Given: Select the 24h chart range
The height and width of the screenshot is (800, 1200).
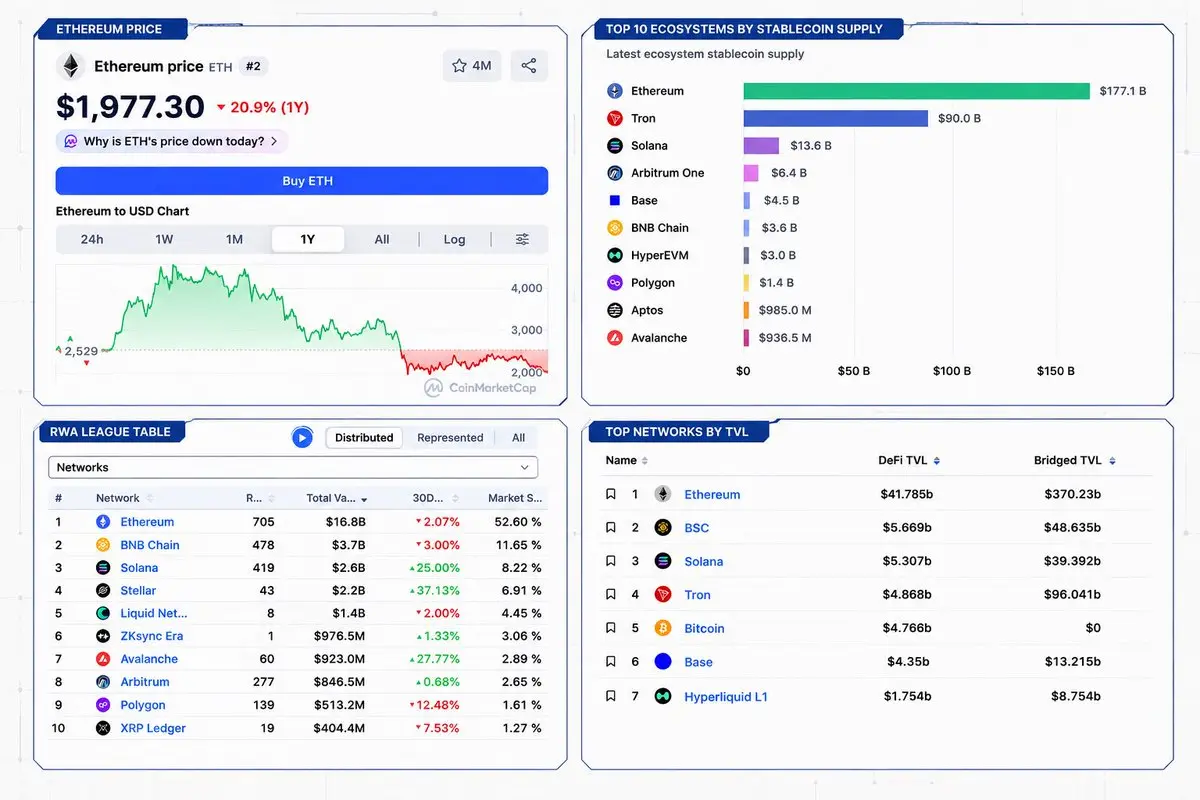Looking at the screenshot, I should pos(92,239).
